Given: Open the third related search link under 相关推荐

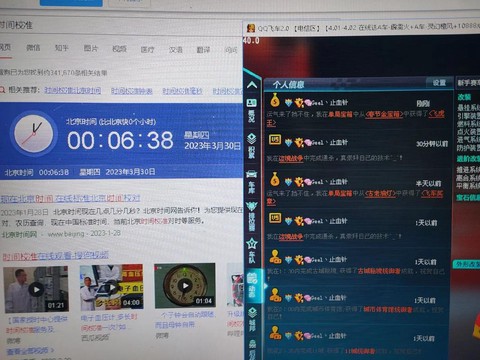Looking at the screenshot, I should (182, 91).
